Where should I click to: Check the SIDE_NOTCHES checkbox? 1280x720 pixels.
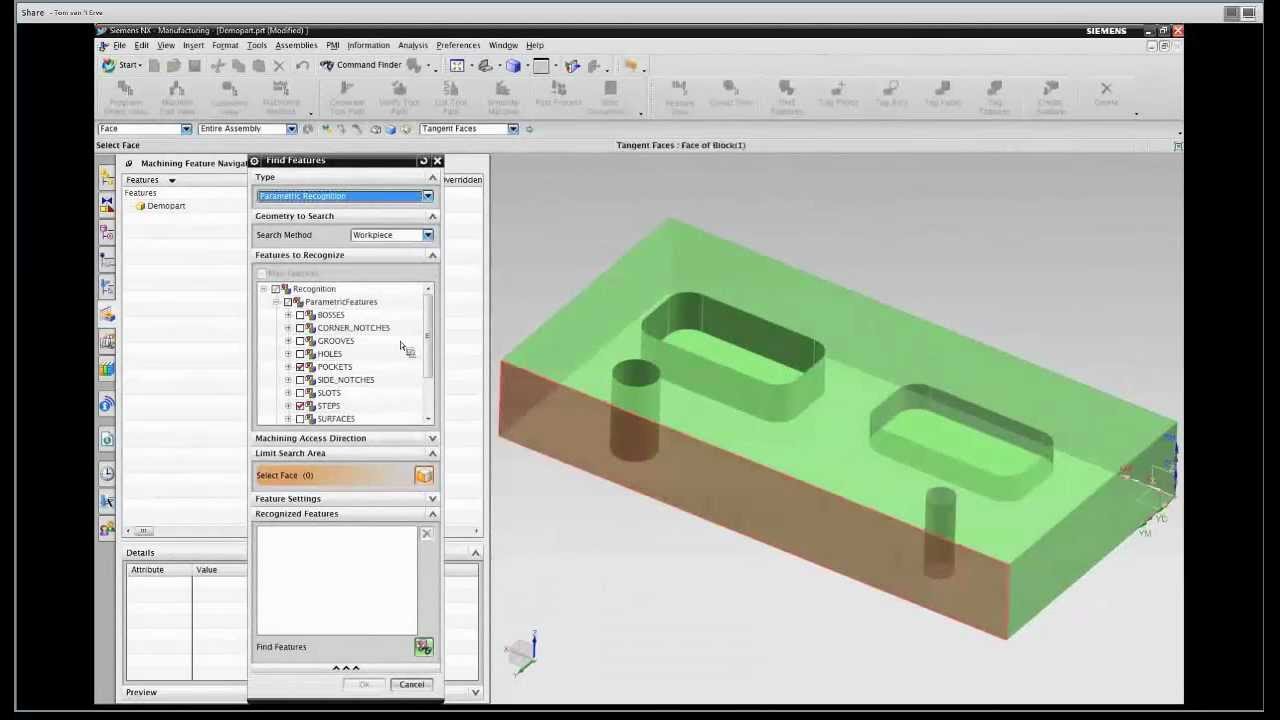[x=300, y=380]
